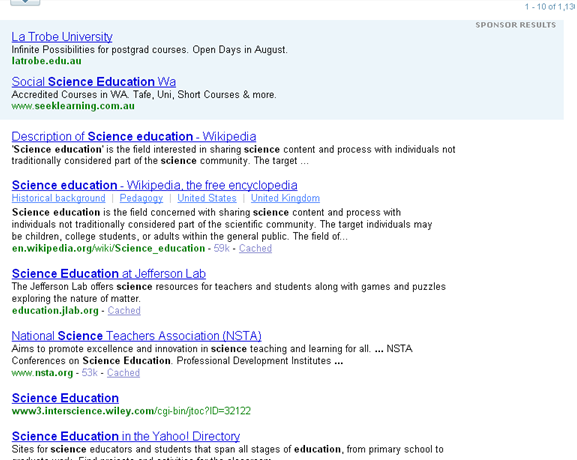This screenshot has height=460, width=577.
Task: Jump to the Historical background section link
Action: point(59,198)
